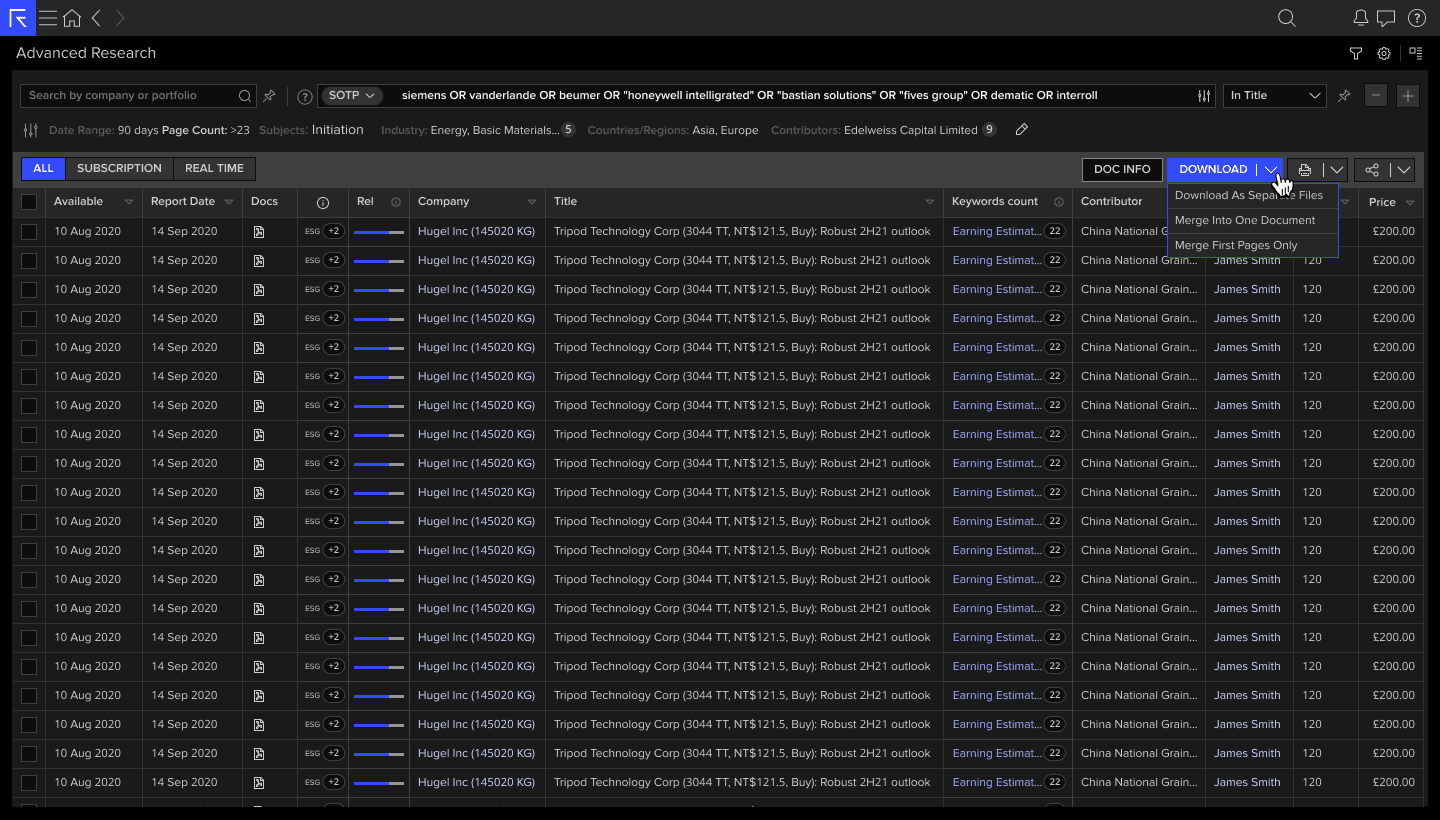The height and width of the screenshot is (820, 1440).
Task: Click the Countries/Regions Asia, Europe filter
Action: [673, 130]
